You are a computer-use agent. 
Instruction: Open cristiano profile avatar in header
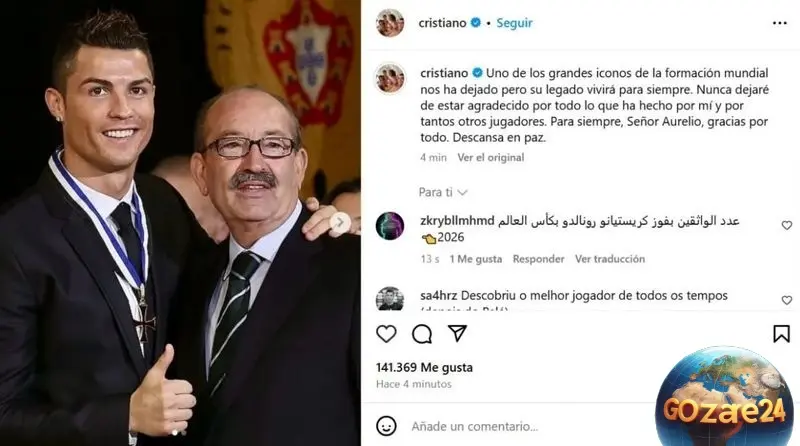pyautogui.click(x=390, y=23)
